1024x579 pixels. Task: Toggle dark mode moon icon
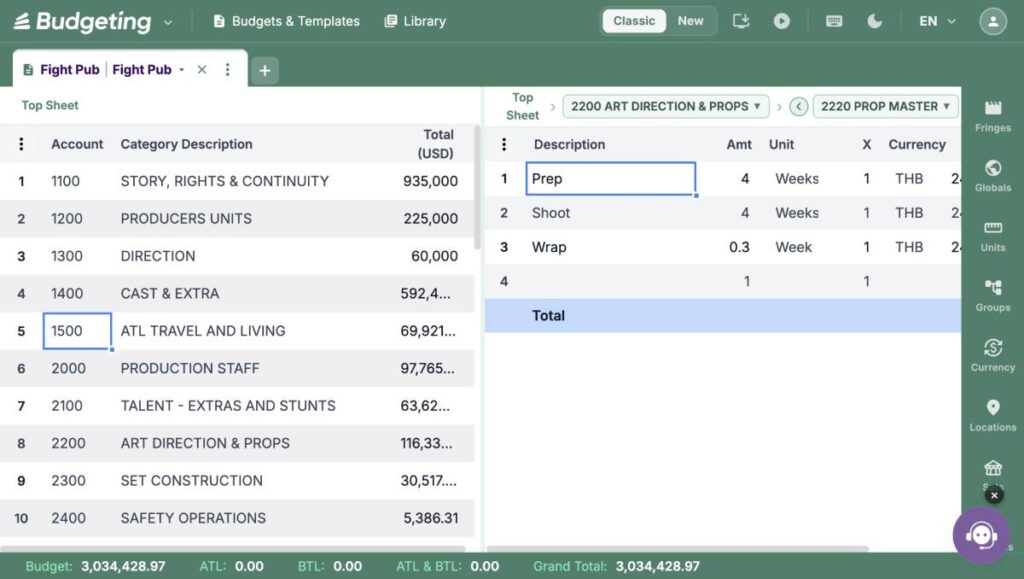point(874,21)
